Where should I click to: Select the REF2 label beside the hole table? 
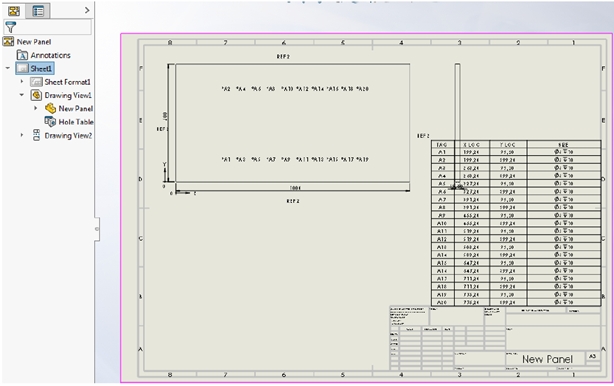[423, 136]
